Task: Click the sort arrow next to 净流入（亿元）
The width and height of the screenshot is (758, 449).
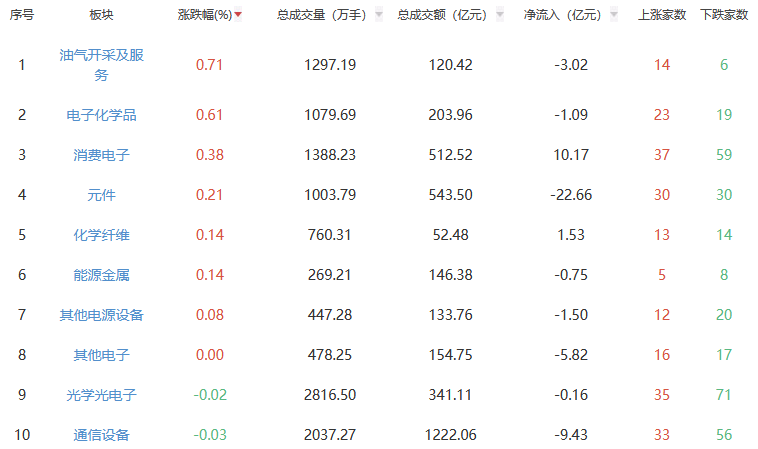Action: tap(615, 16)
